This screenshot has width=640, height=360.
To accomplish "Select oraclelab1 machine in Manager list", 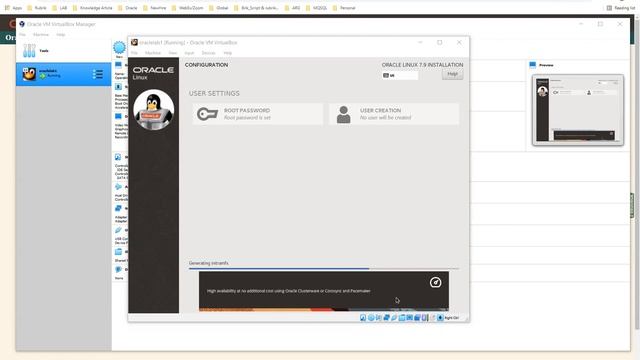I will click(63, 74).
